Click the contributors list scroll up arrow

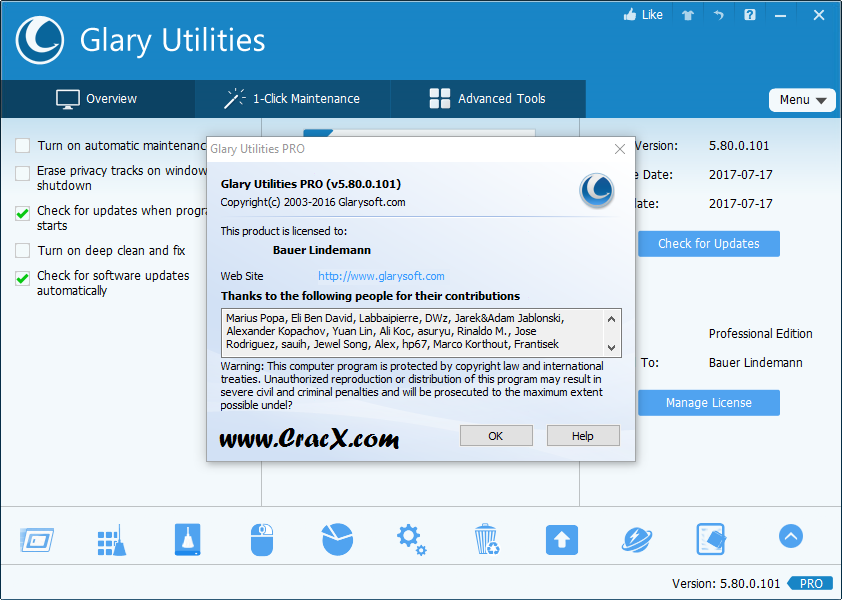611,319
